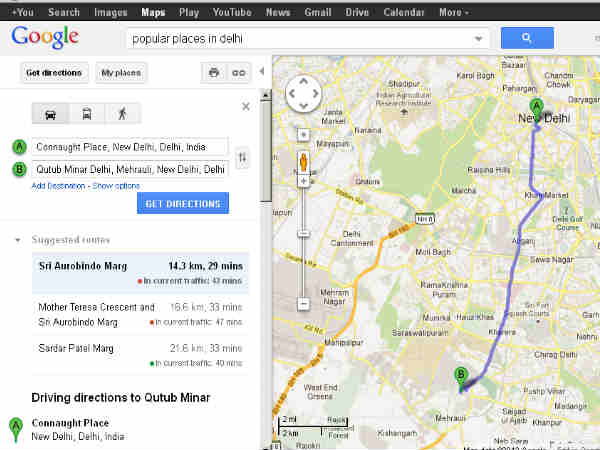Click the Google logo
This screenshot has width=600, height=450.
pyautogui.click(x=45, y=38)
